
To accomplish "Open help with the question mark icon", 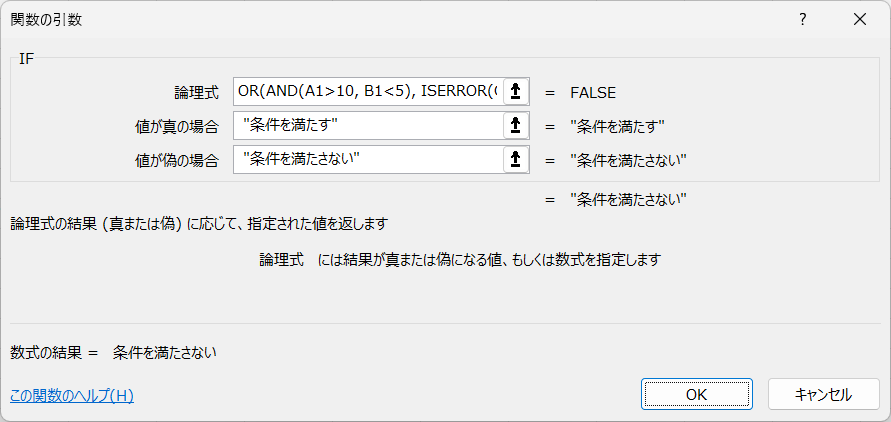I will (802, 20).
